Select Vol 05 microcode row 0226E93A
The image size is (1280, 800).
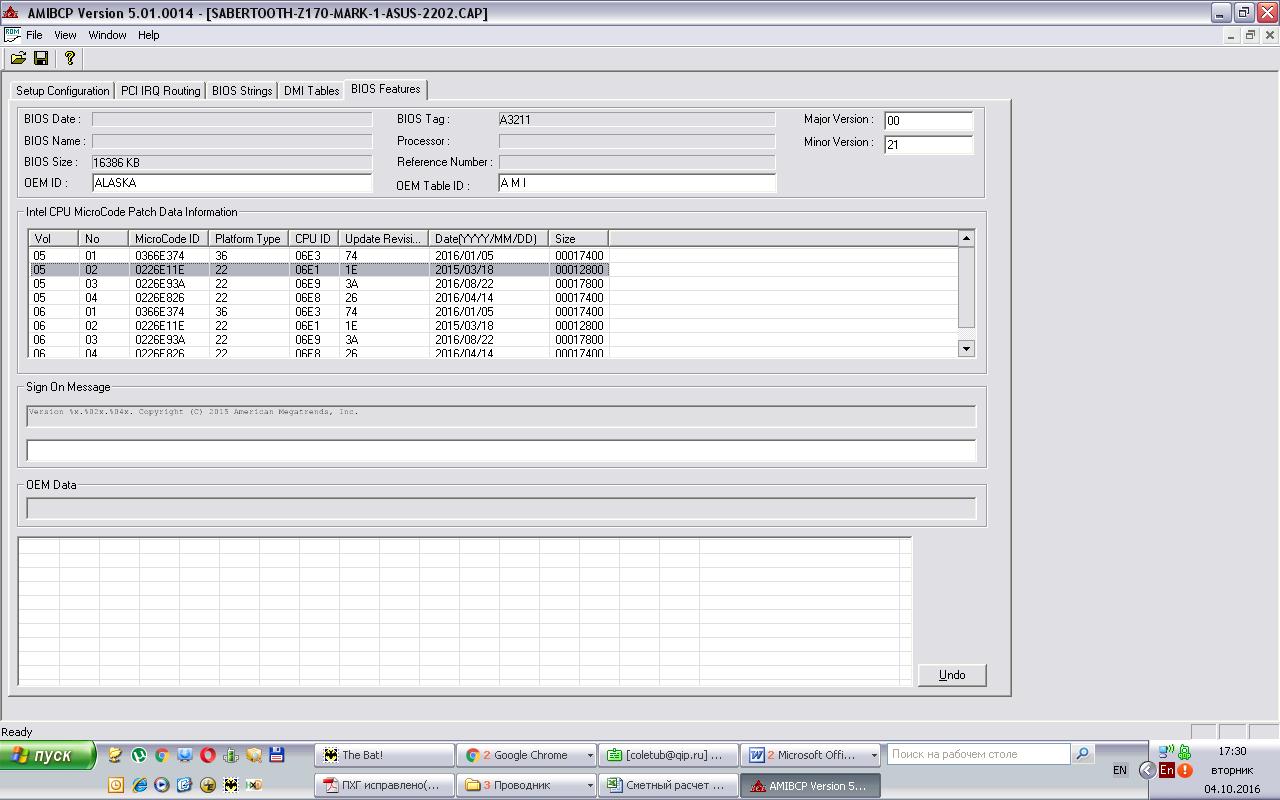click(x=319, y=284)
